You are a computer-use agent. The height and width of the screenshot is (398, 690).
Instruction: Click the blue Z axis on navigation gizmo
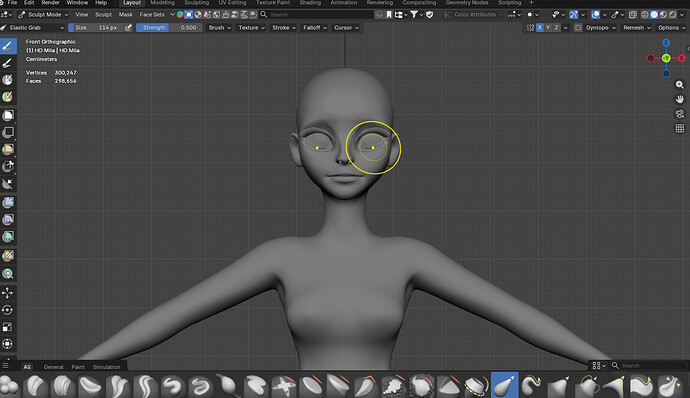[x=666, y=43]
